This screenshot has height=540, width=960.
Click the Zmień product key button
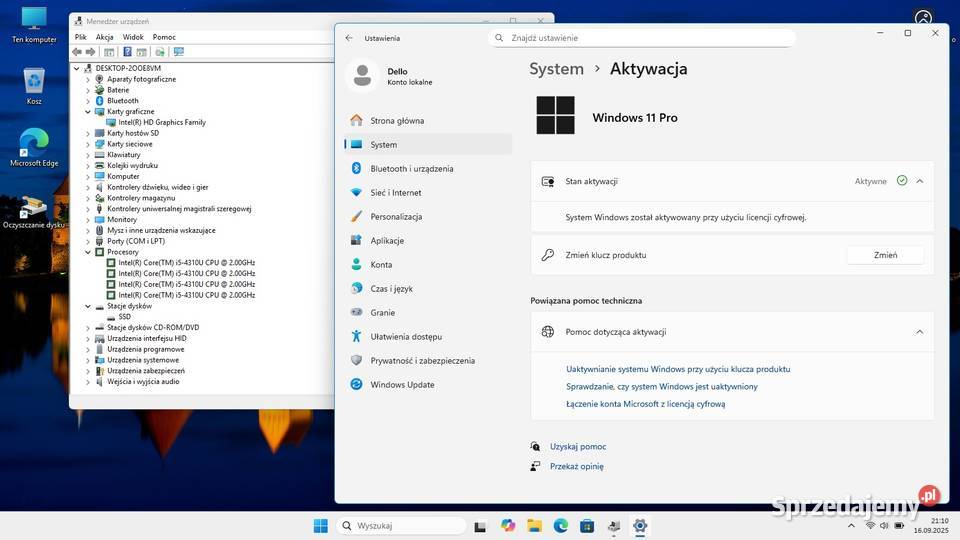point(885,255)
